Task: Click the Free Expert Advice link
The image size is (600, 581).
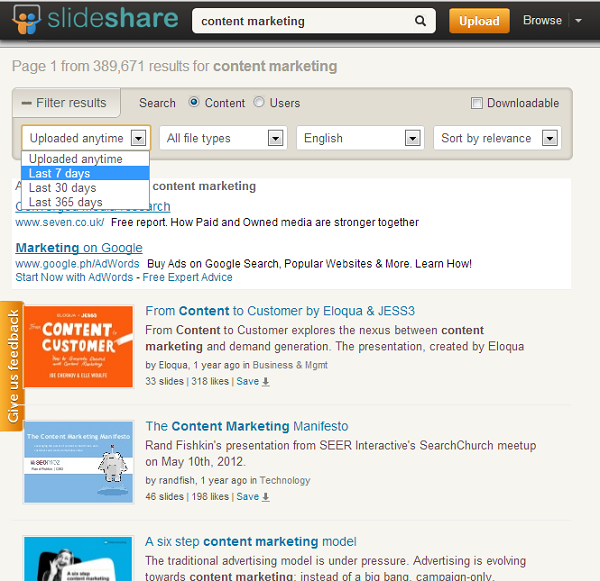Action: tap(188, 277)
